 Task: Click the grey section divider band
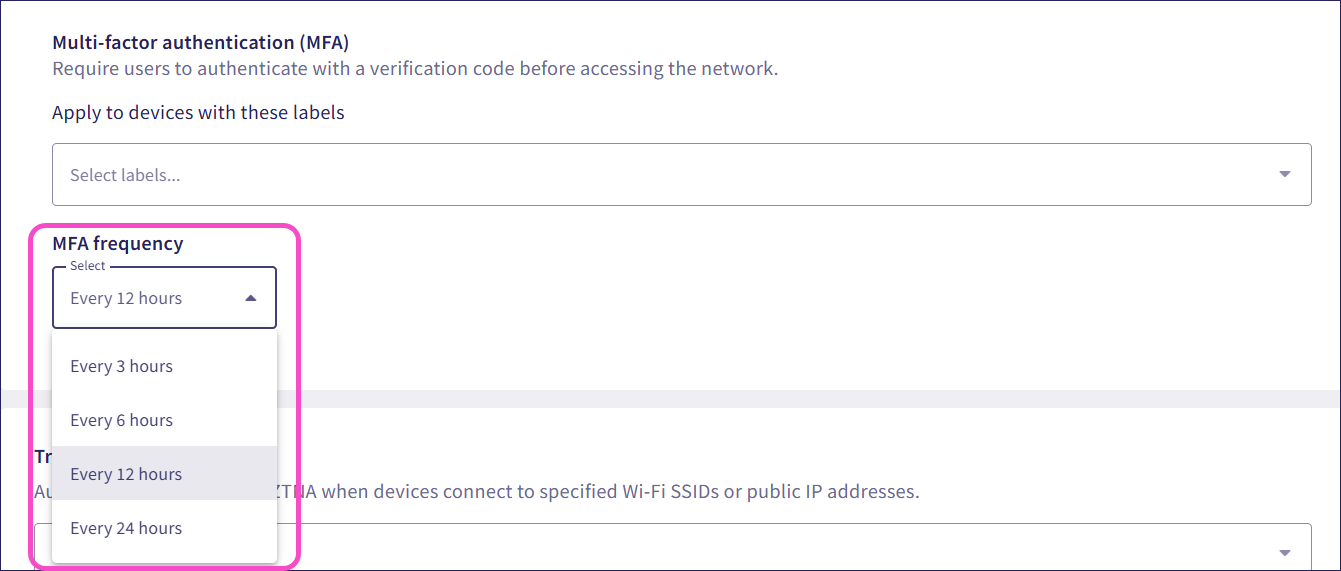[x=800, y=399]
